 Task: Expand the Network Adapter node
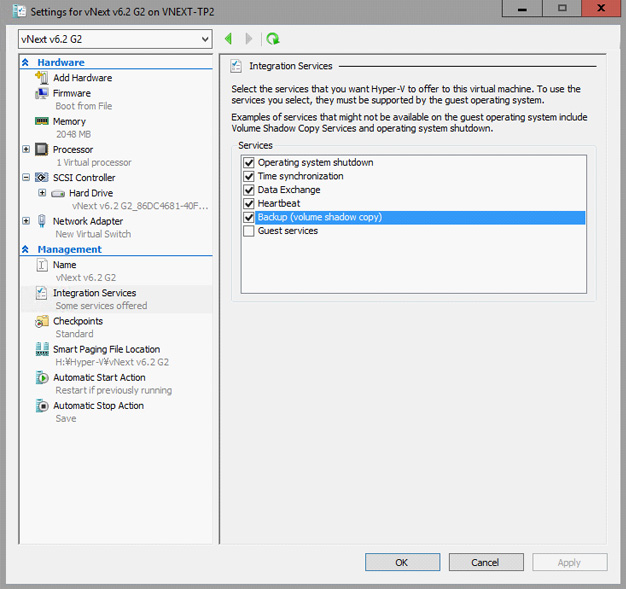pos(26,220)
